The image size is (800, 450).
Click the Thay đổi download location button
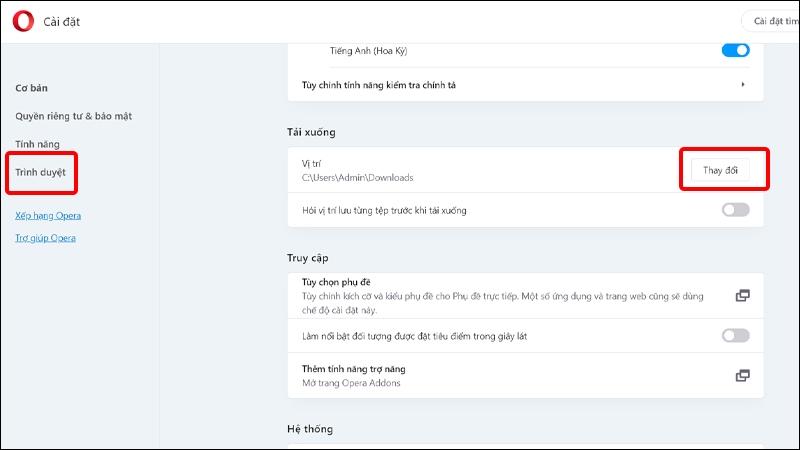726,170
